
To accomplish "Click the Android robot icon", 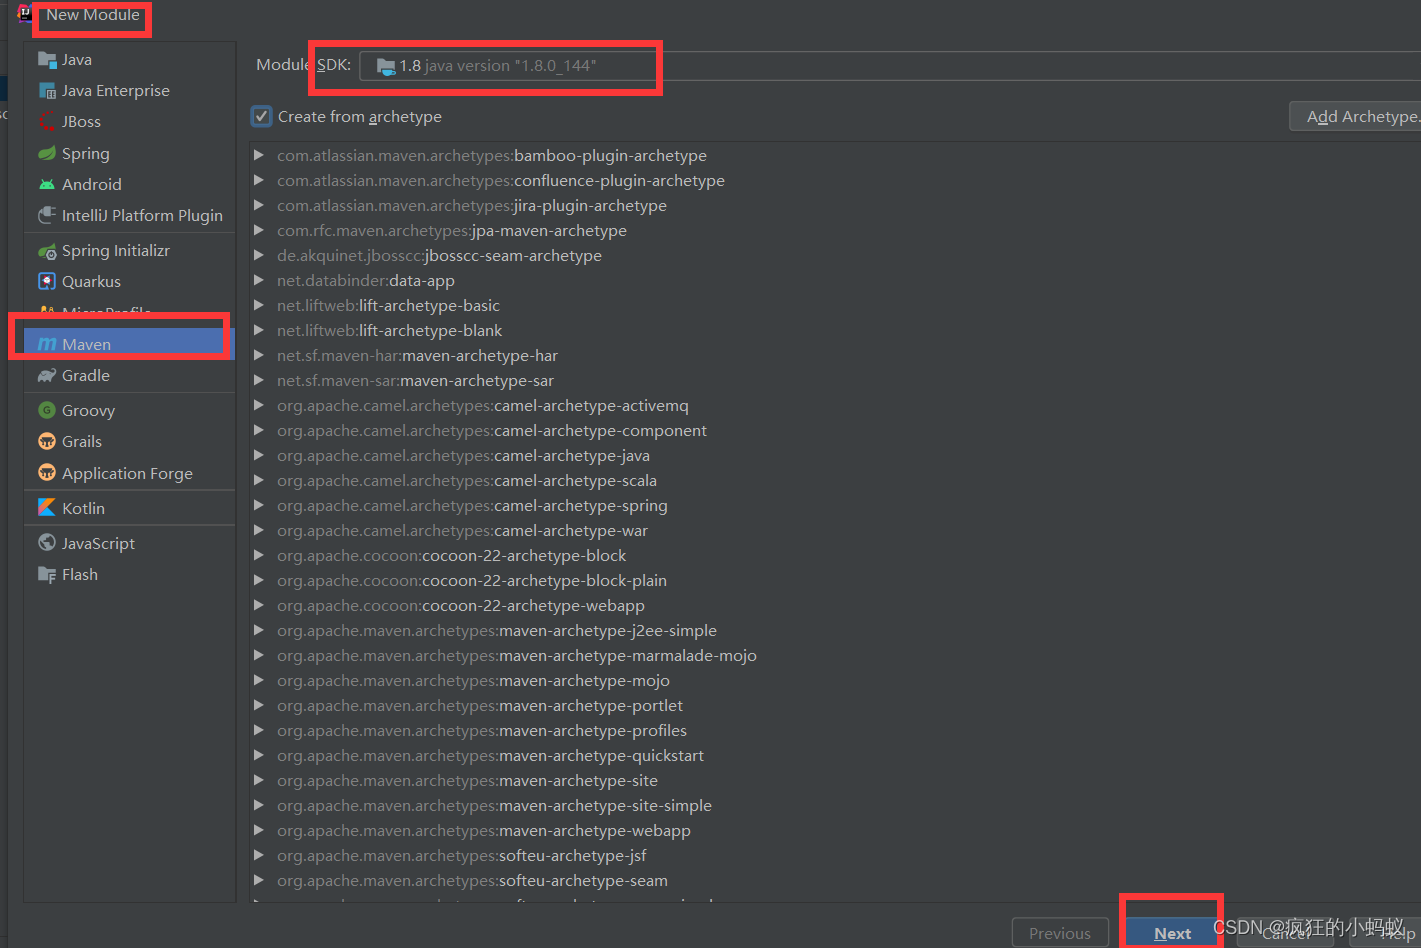I will [x=47, y=185].
